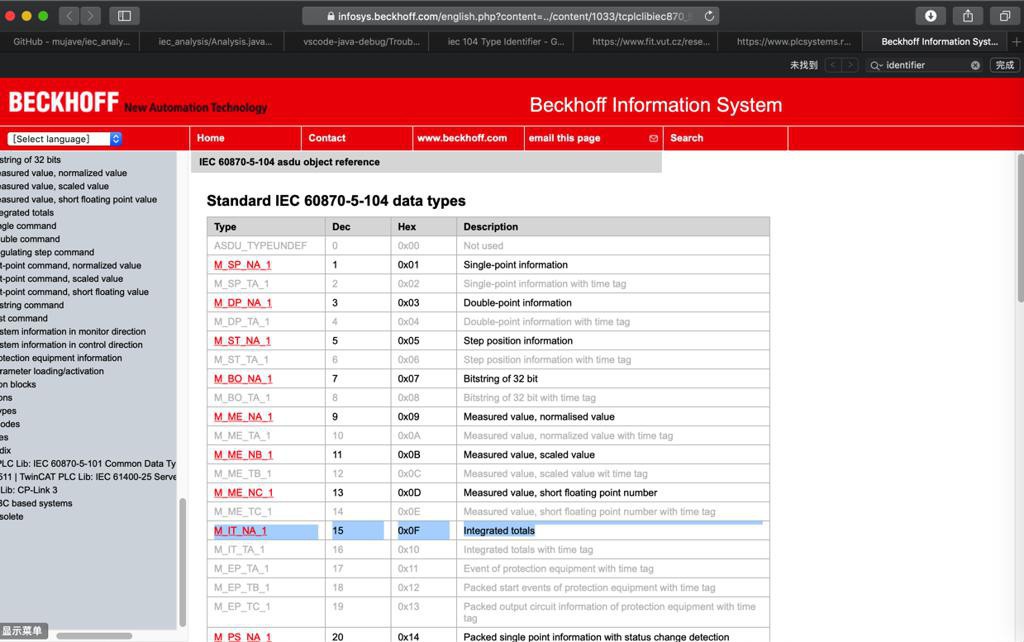Go back with the Safari back arrow
The height and width of the screenshot is (642, 1024).
pyautogui.click(x=69, y=16)
